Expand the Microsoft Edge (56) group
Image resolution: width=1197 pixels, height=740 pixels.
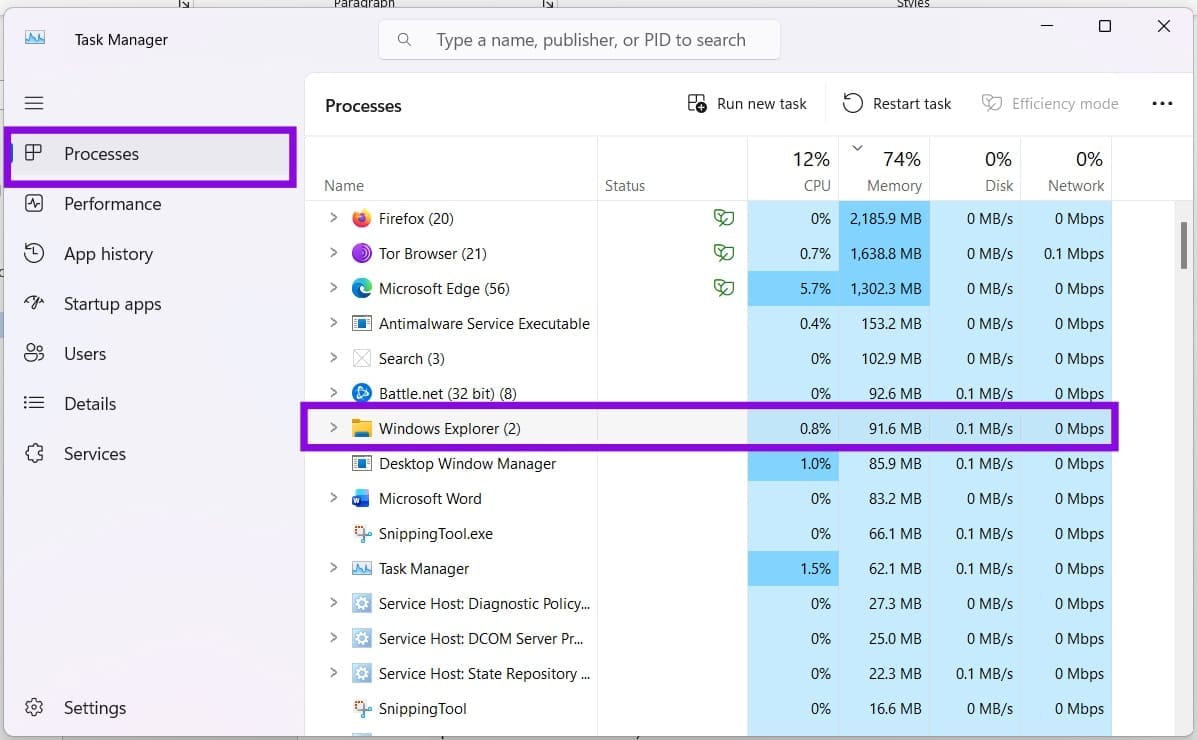(334, 288)
